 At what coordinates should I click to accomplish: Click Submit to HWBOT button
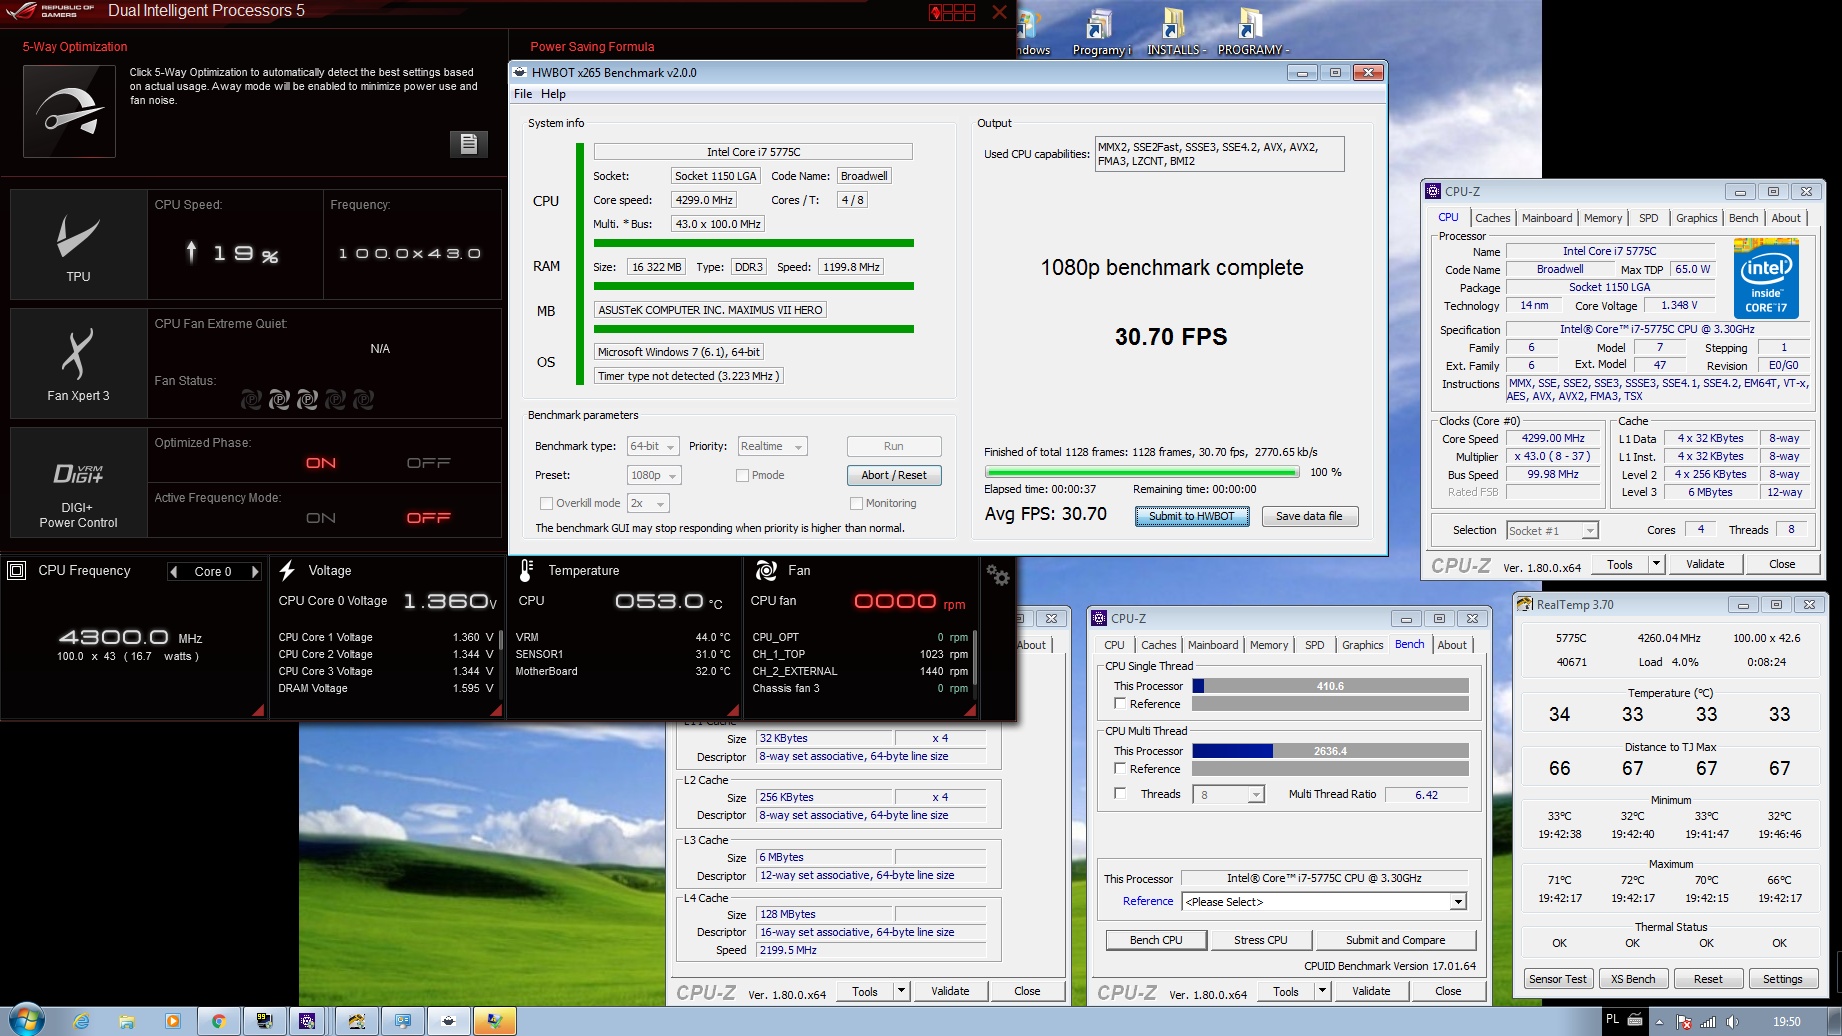click(x=1192, y=516)
